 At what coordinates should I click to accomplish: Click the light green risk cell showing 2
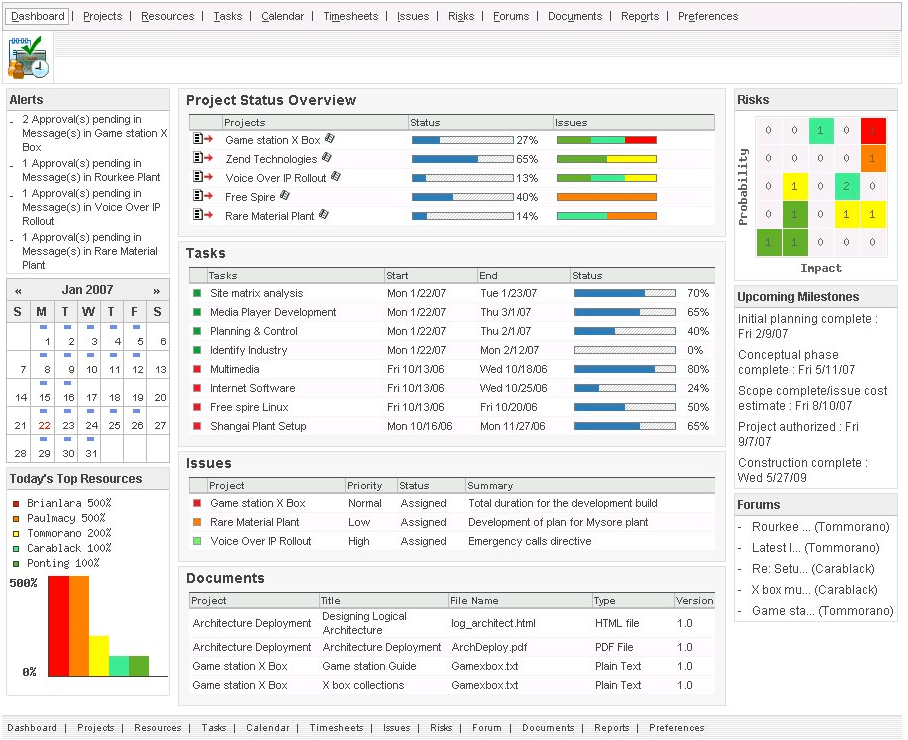pos(846,186)
